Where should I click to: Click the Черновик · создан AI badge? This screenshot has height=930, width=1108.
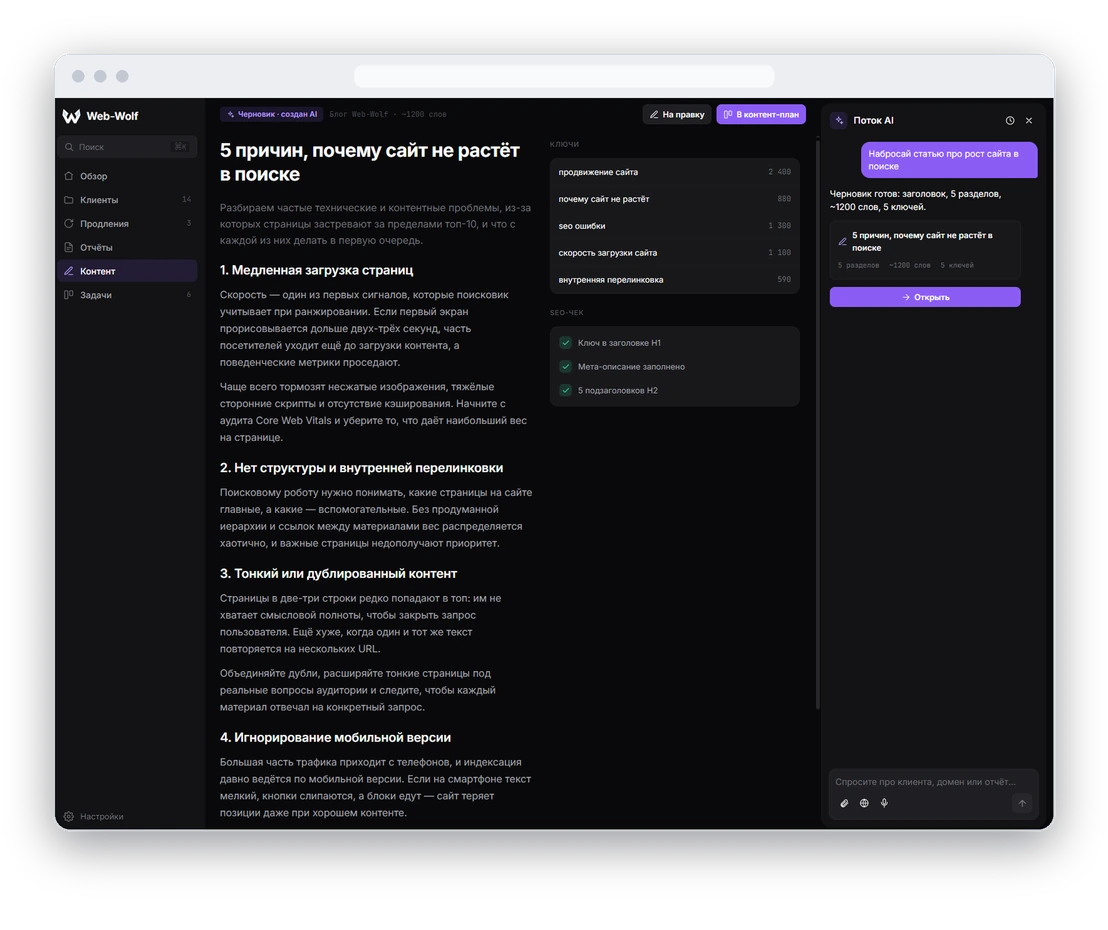[272, 114]
